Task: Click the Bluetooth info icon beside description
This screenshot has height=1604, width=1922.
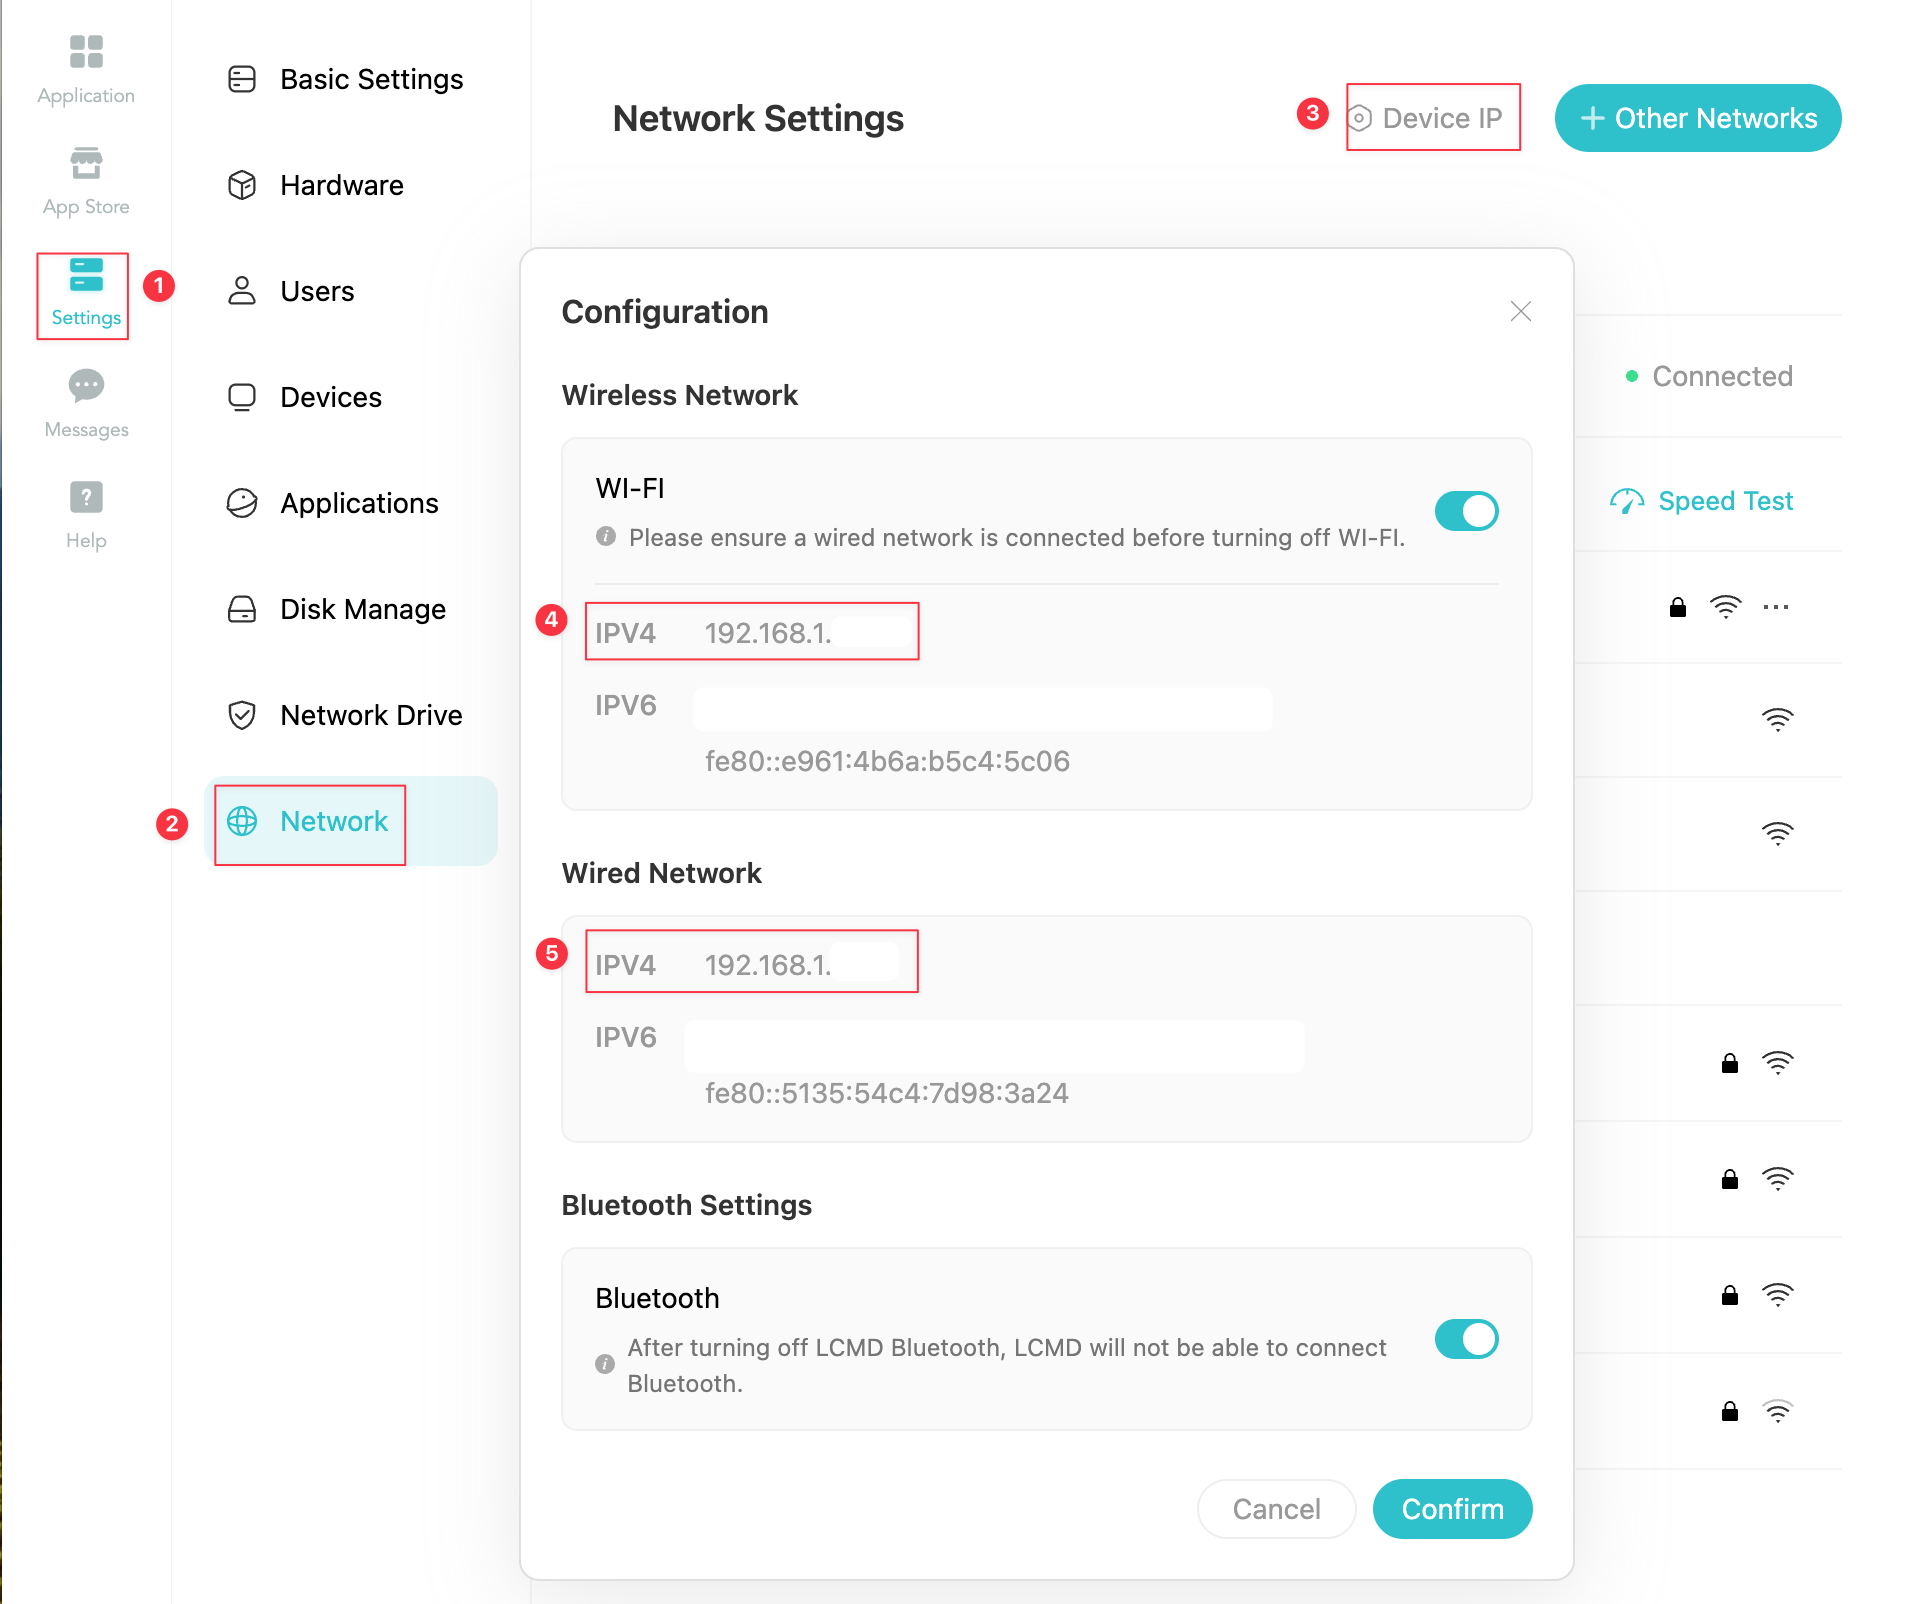Action: [x=605, y=1364]
